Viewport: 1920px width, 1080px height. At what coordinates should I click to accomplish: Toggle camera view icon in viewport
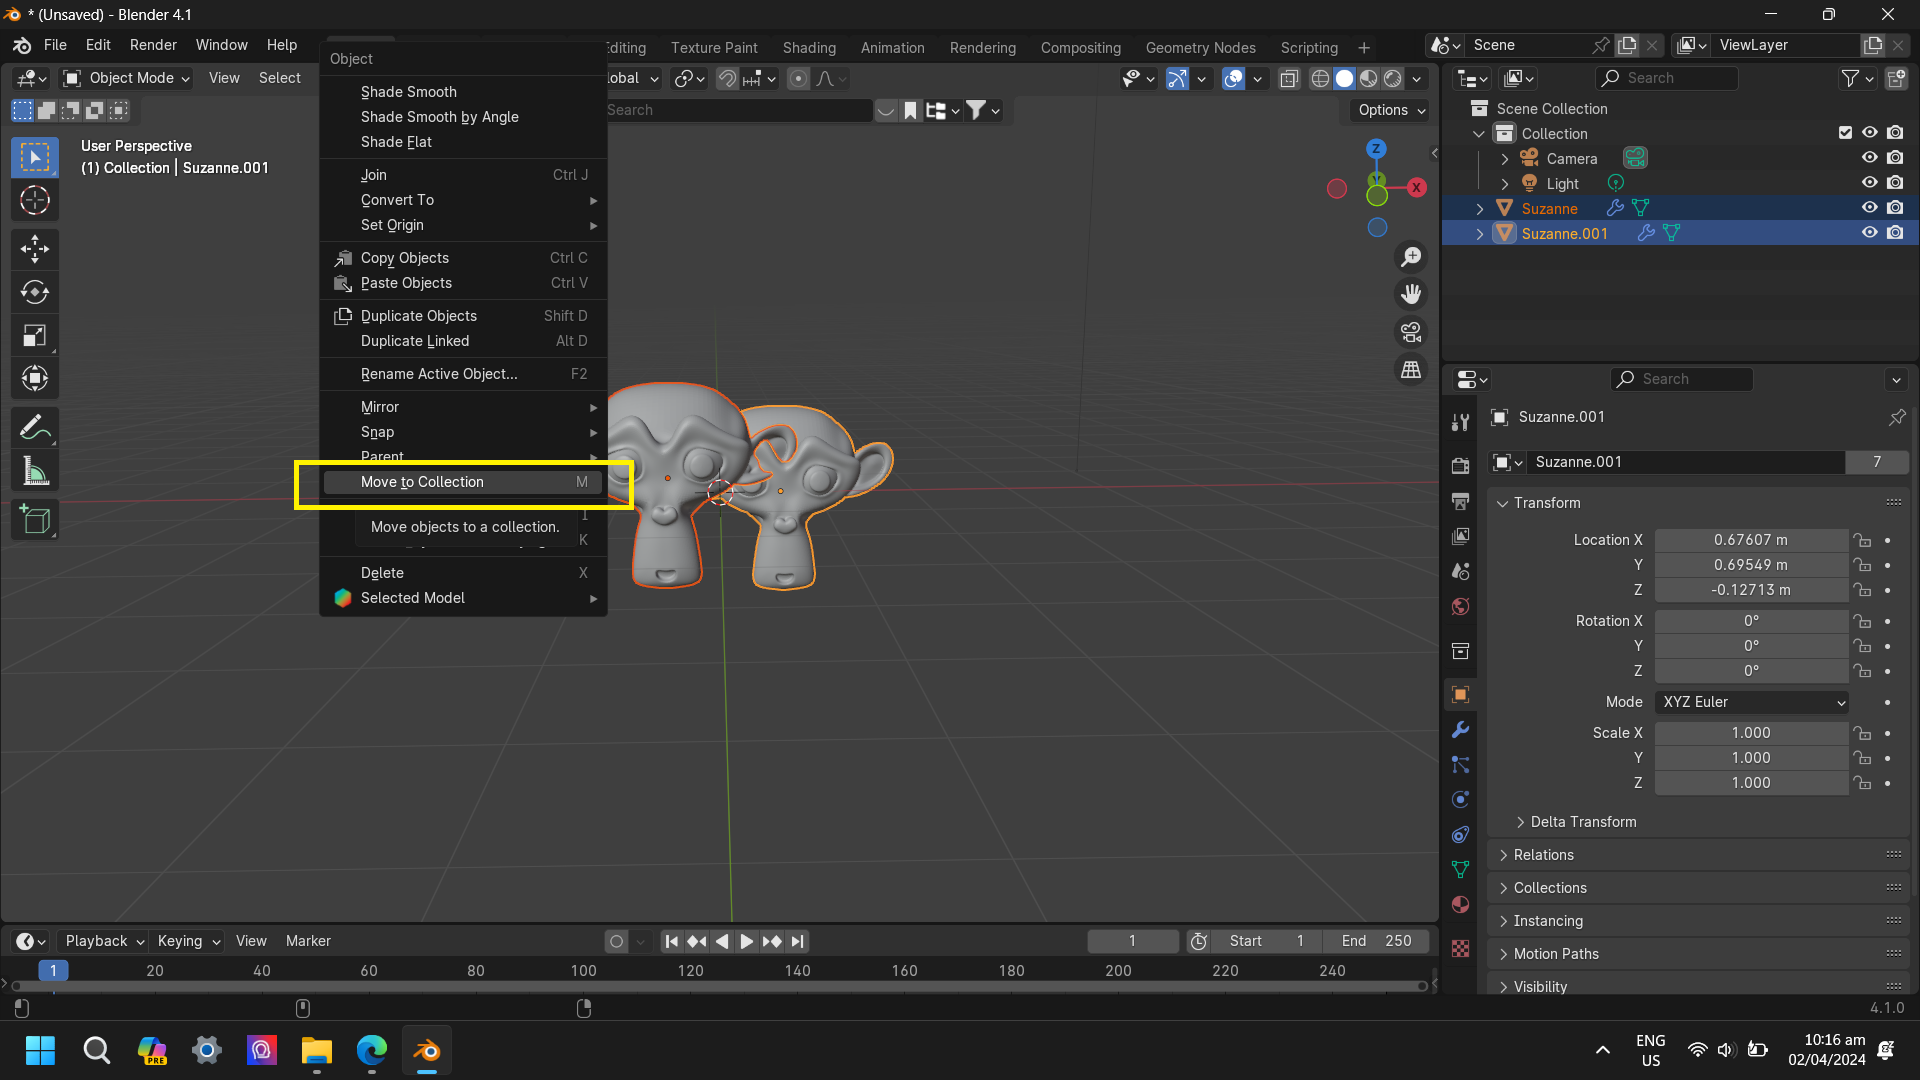point(1411,332)
